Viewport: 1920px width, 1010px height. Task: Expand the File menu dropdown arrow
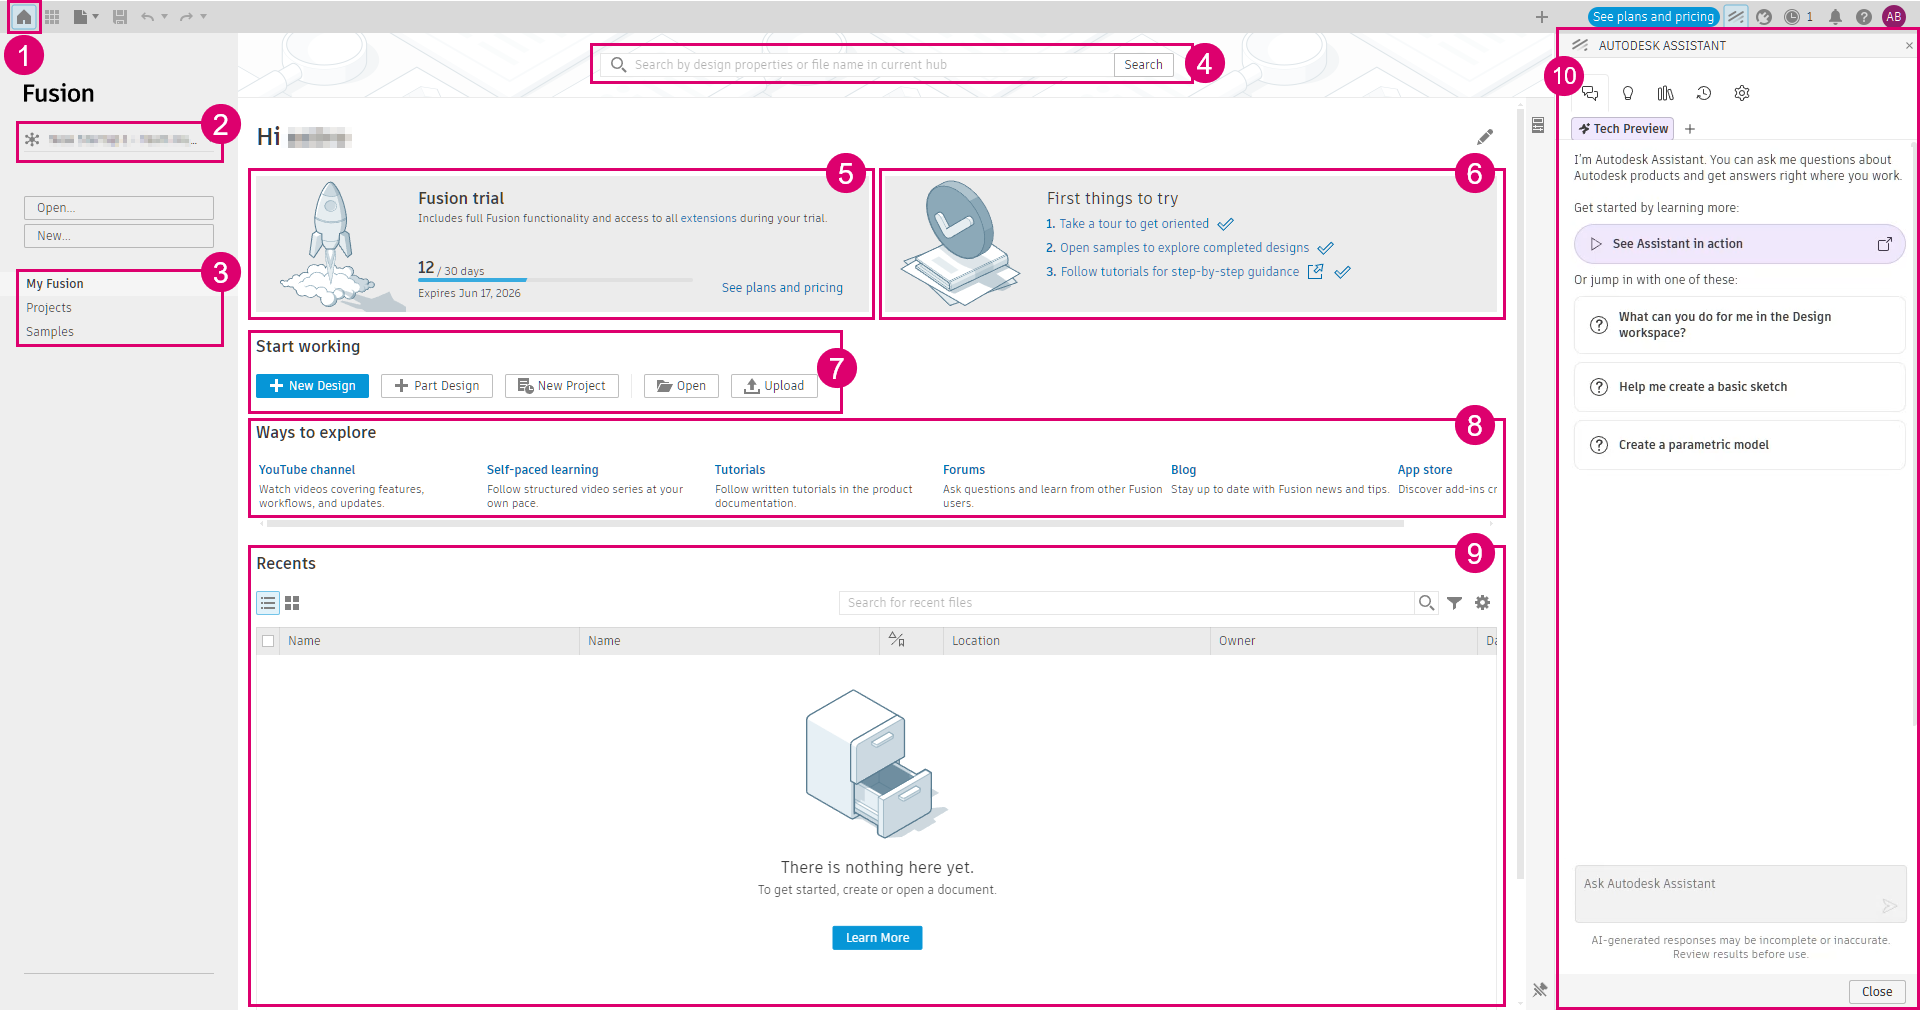[x=96, y=17]
